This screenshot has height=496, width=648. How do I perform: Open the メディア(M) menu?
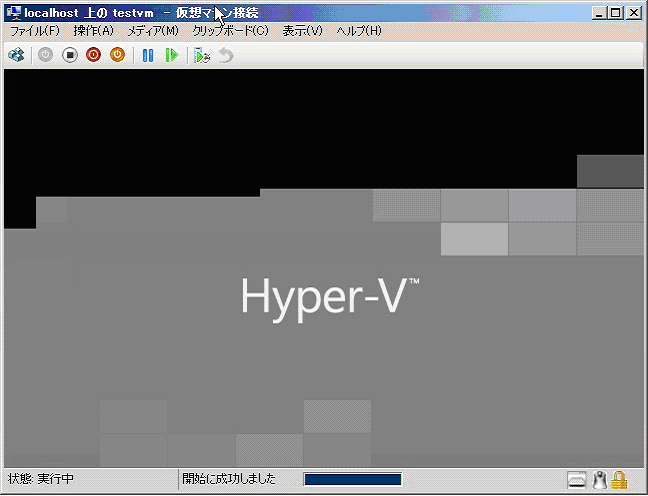pyautogui.click(x=152, y=31)
